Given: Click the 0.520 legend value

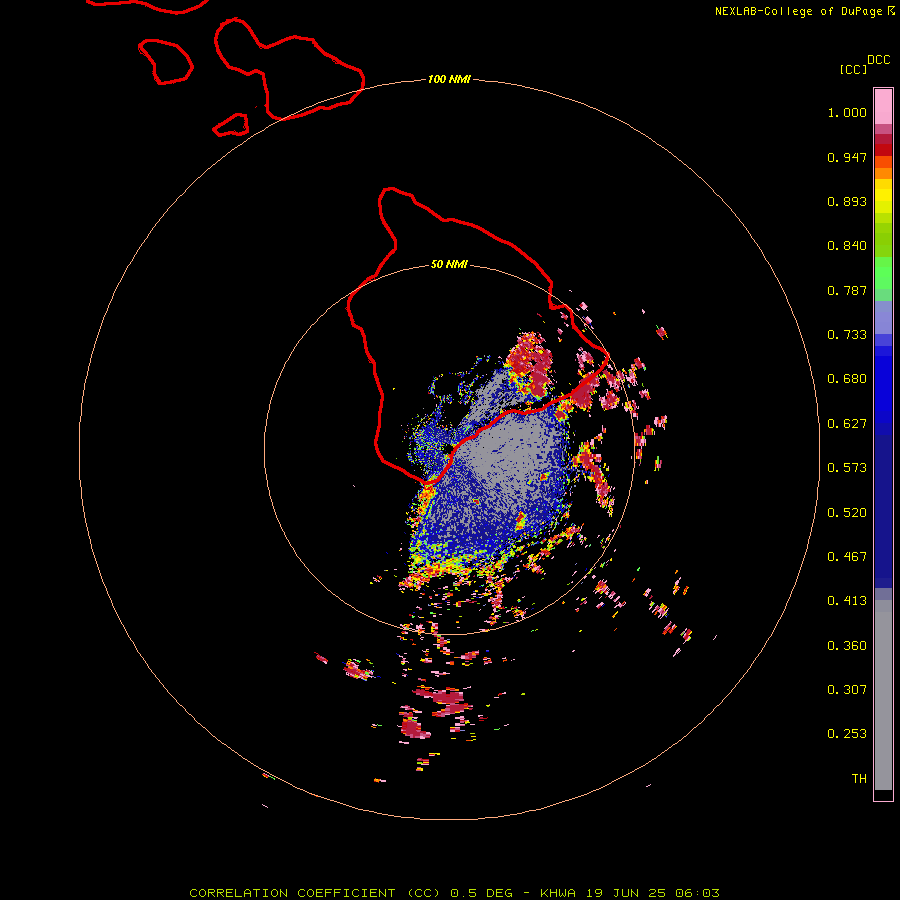Looking at the screenshot, I should (847, 513).
